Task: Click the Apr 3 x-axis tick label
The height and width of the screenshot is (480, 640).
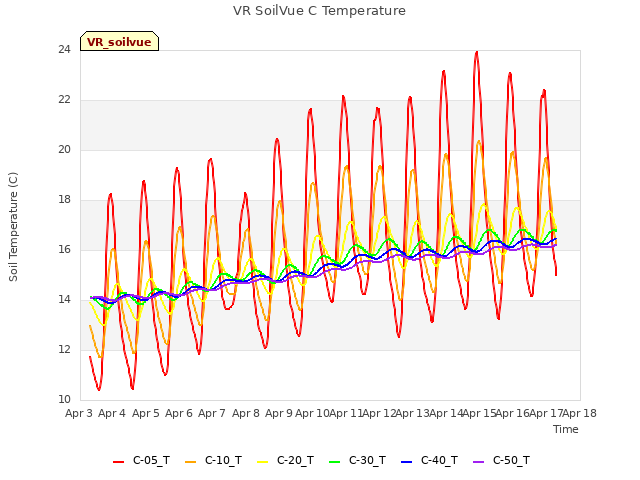Action: 79,413
